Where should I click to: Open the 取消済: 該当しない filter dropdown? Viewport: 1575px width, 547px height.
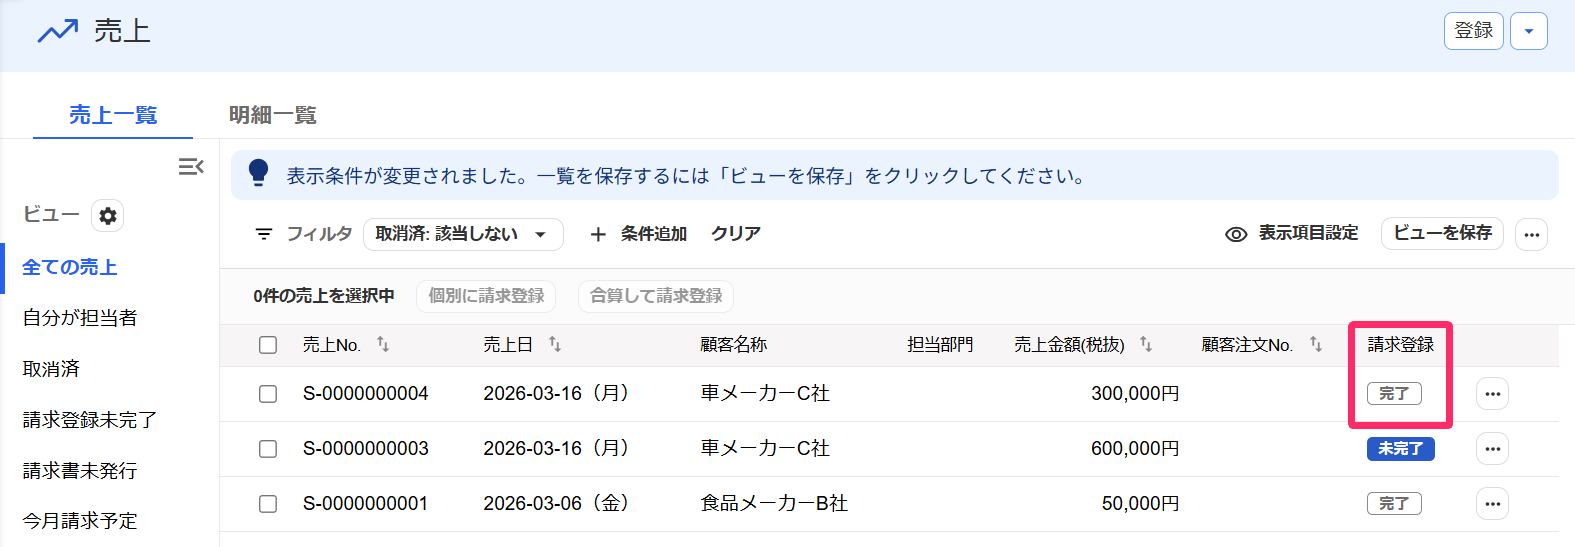click(463, 234)
